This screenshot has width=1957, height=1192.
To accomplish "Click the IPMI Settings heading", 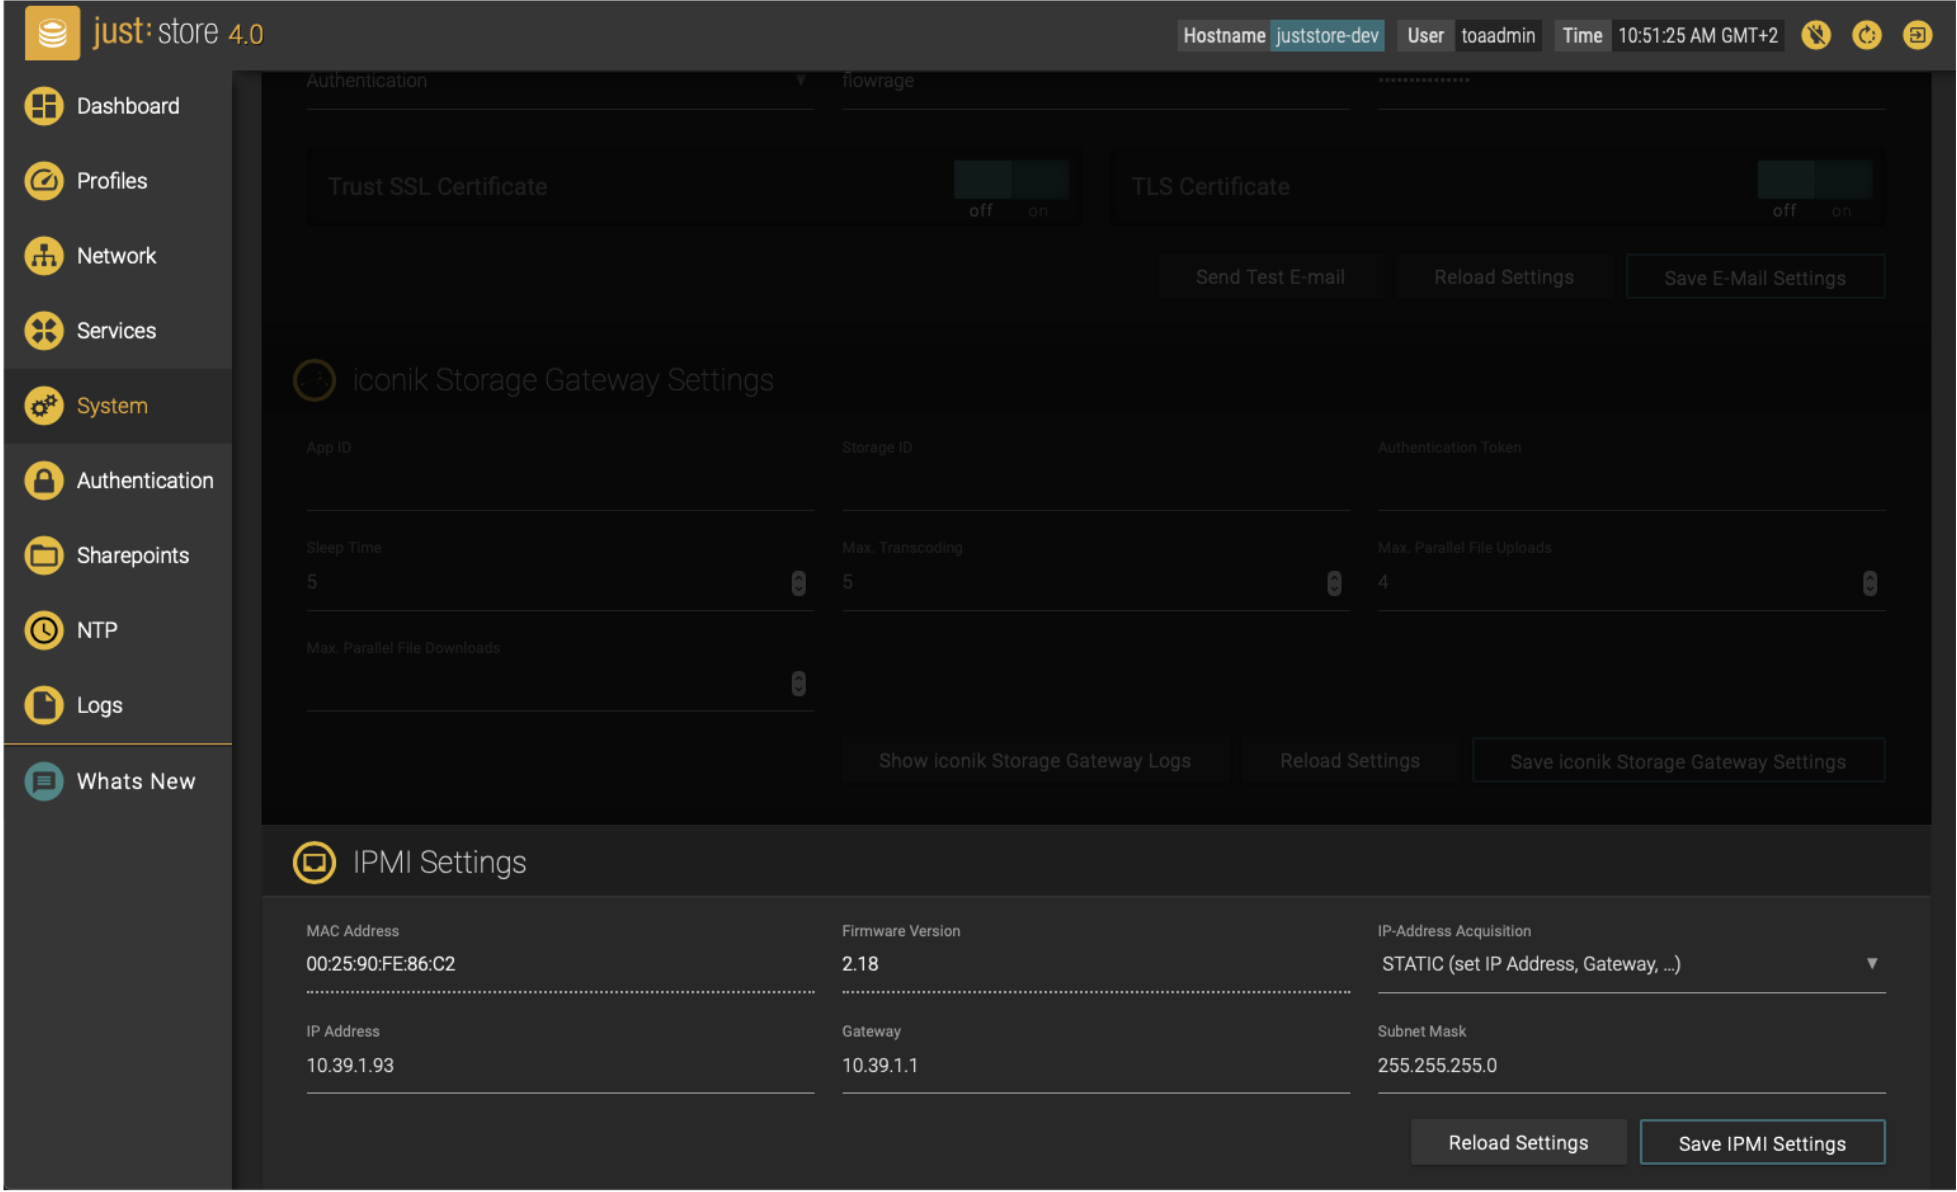I will click(x=439, y=862).
